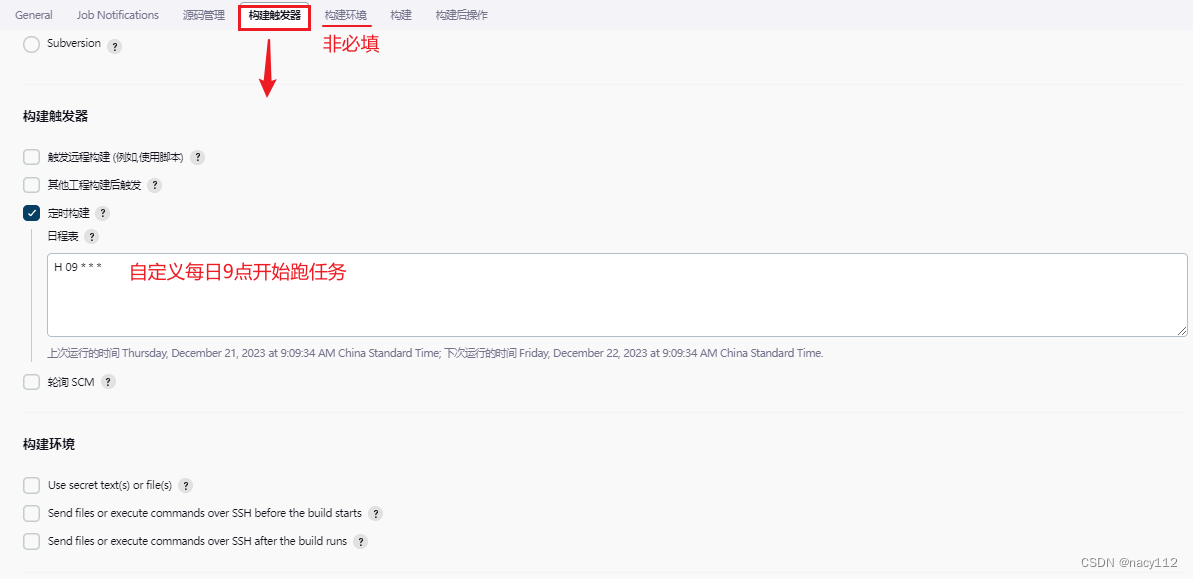Screen dimensions: 1193x579
Task: Show help for 定时构建 option
Action: point(103,214)
